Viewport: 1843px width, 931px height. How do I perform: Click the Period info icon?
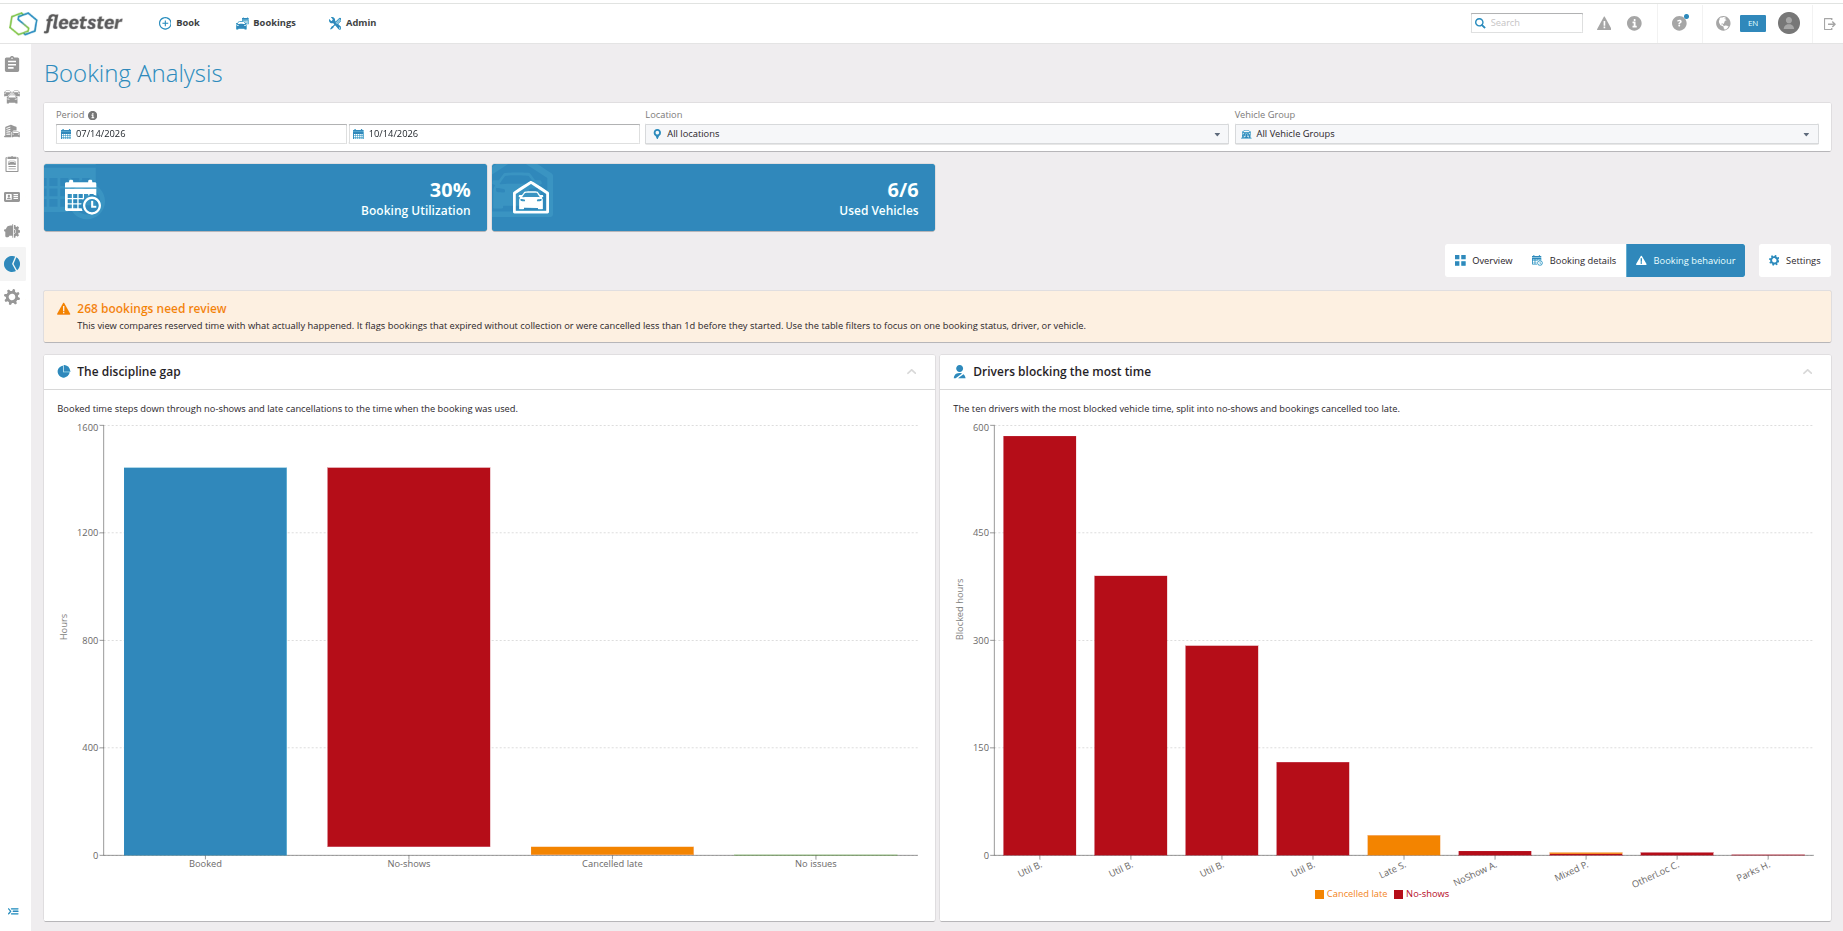coord(93,115)
